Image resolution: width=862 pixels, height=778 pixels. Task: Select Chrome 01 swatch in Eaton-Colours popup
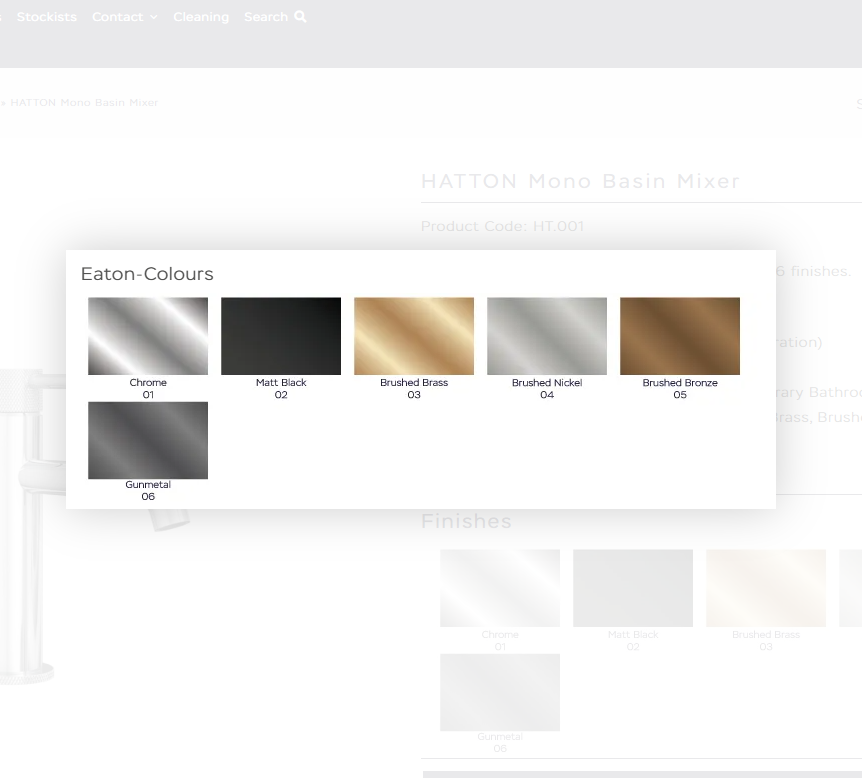(148, 336)
